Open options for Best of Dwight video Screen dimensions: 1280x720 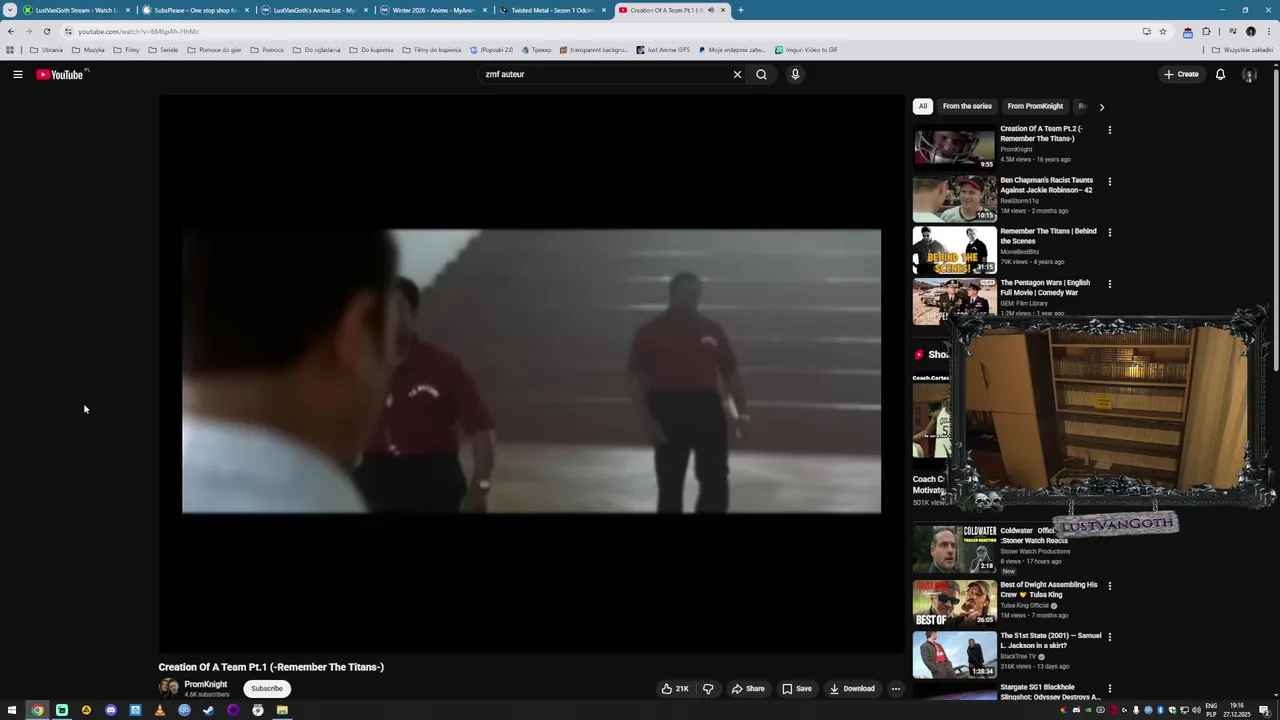tap(1109, 586)
